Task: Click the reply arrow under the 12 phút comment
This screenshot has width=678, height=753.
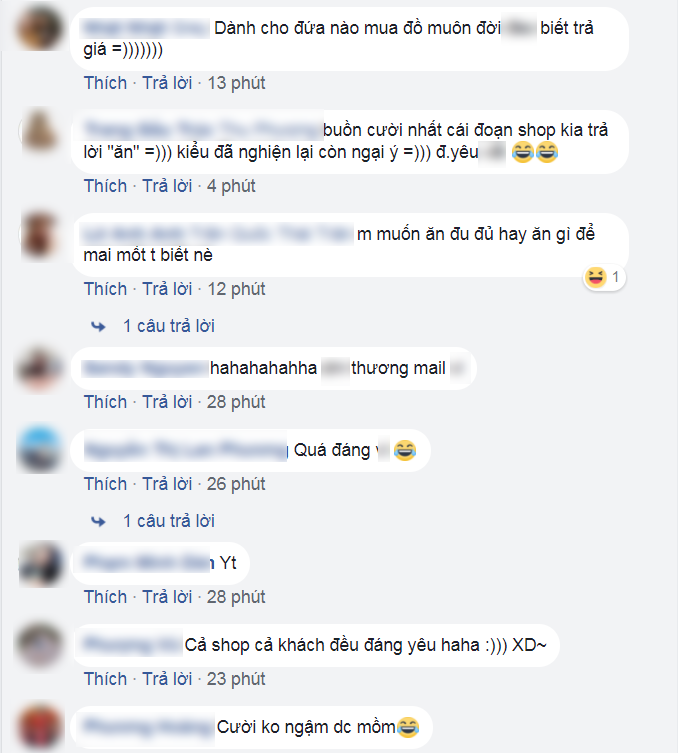Action: click(x=98, y=327)
